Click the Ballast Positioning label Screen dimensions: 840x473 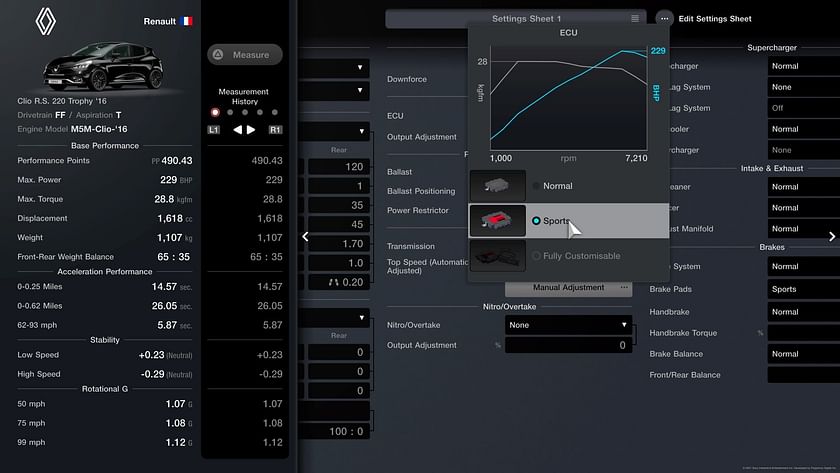pyautogui.click(x=421, y=191)
